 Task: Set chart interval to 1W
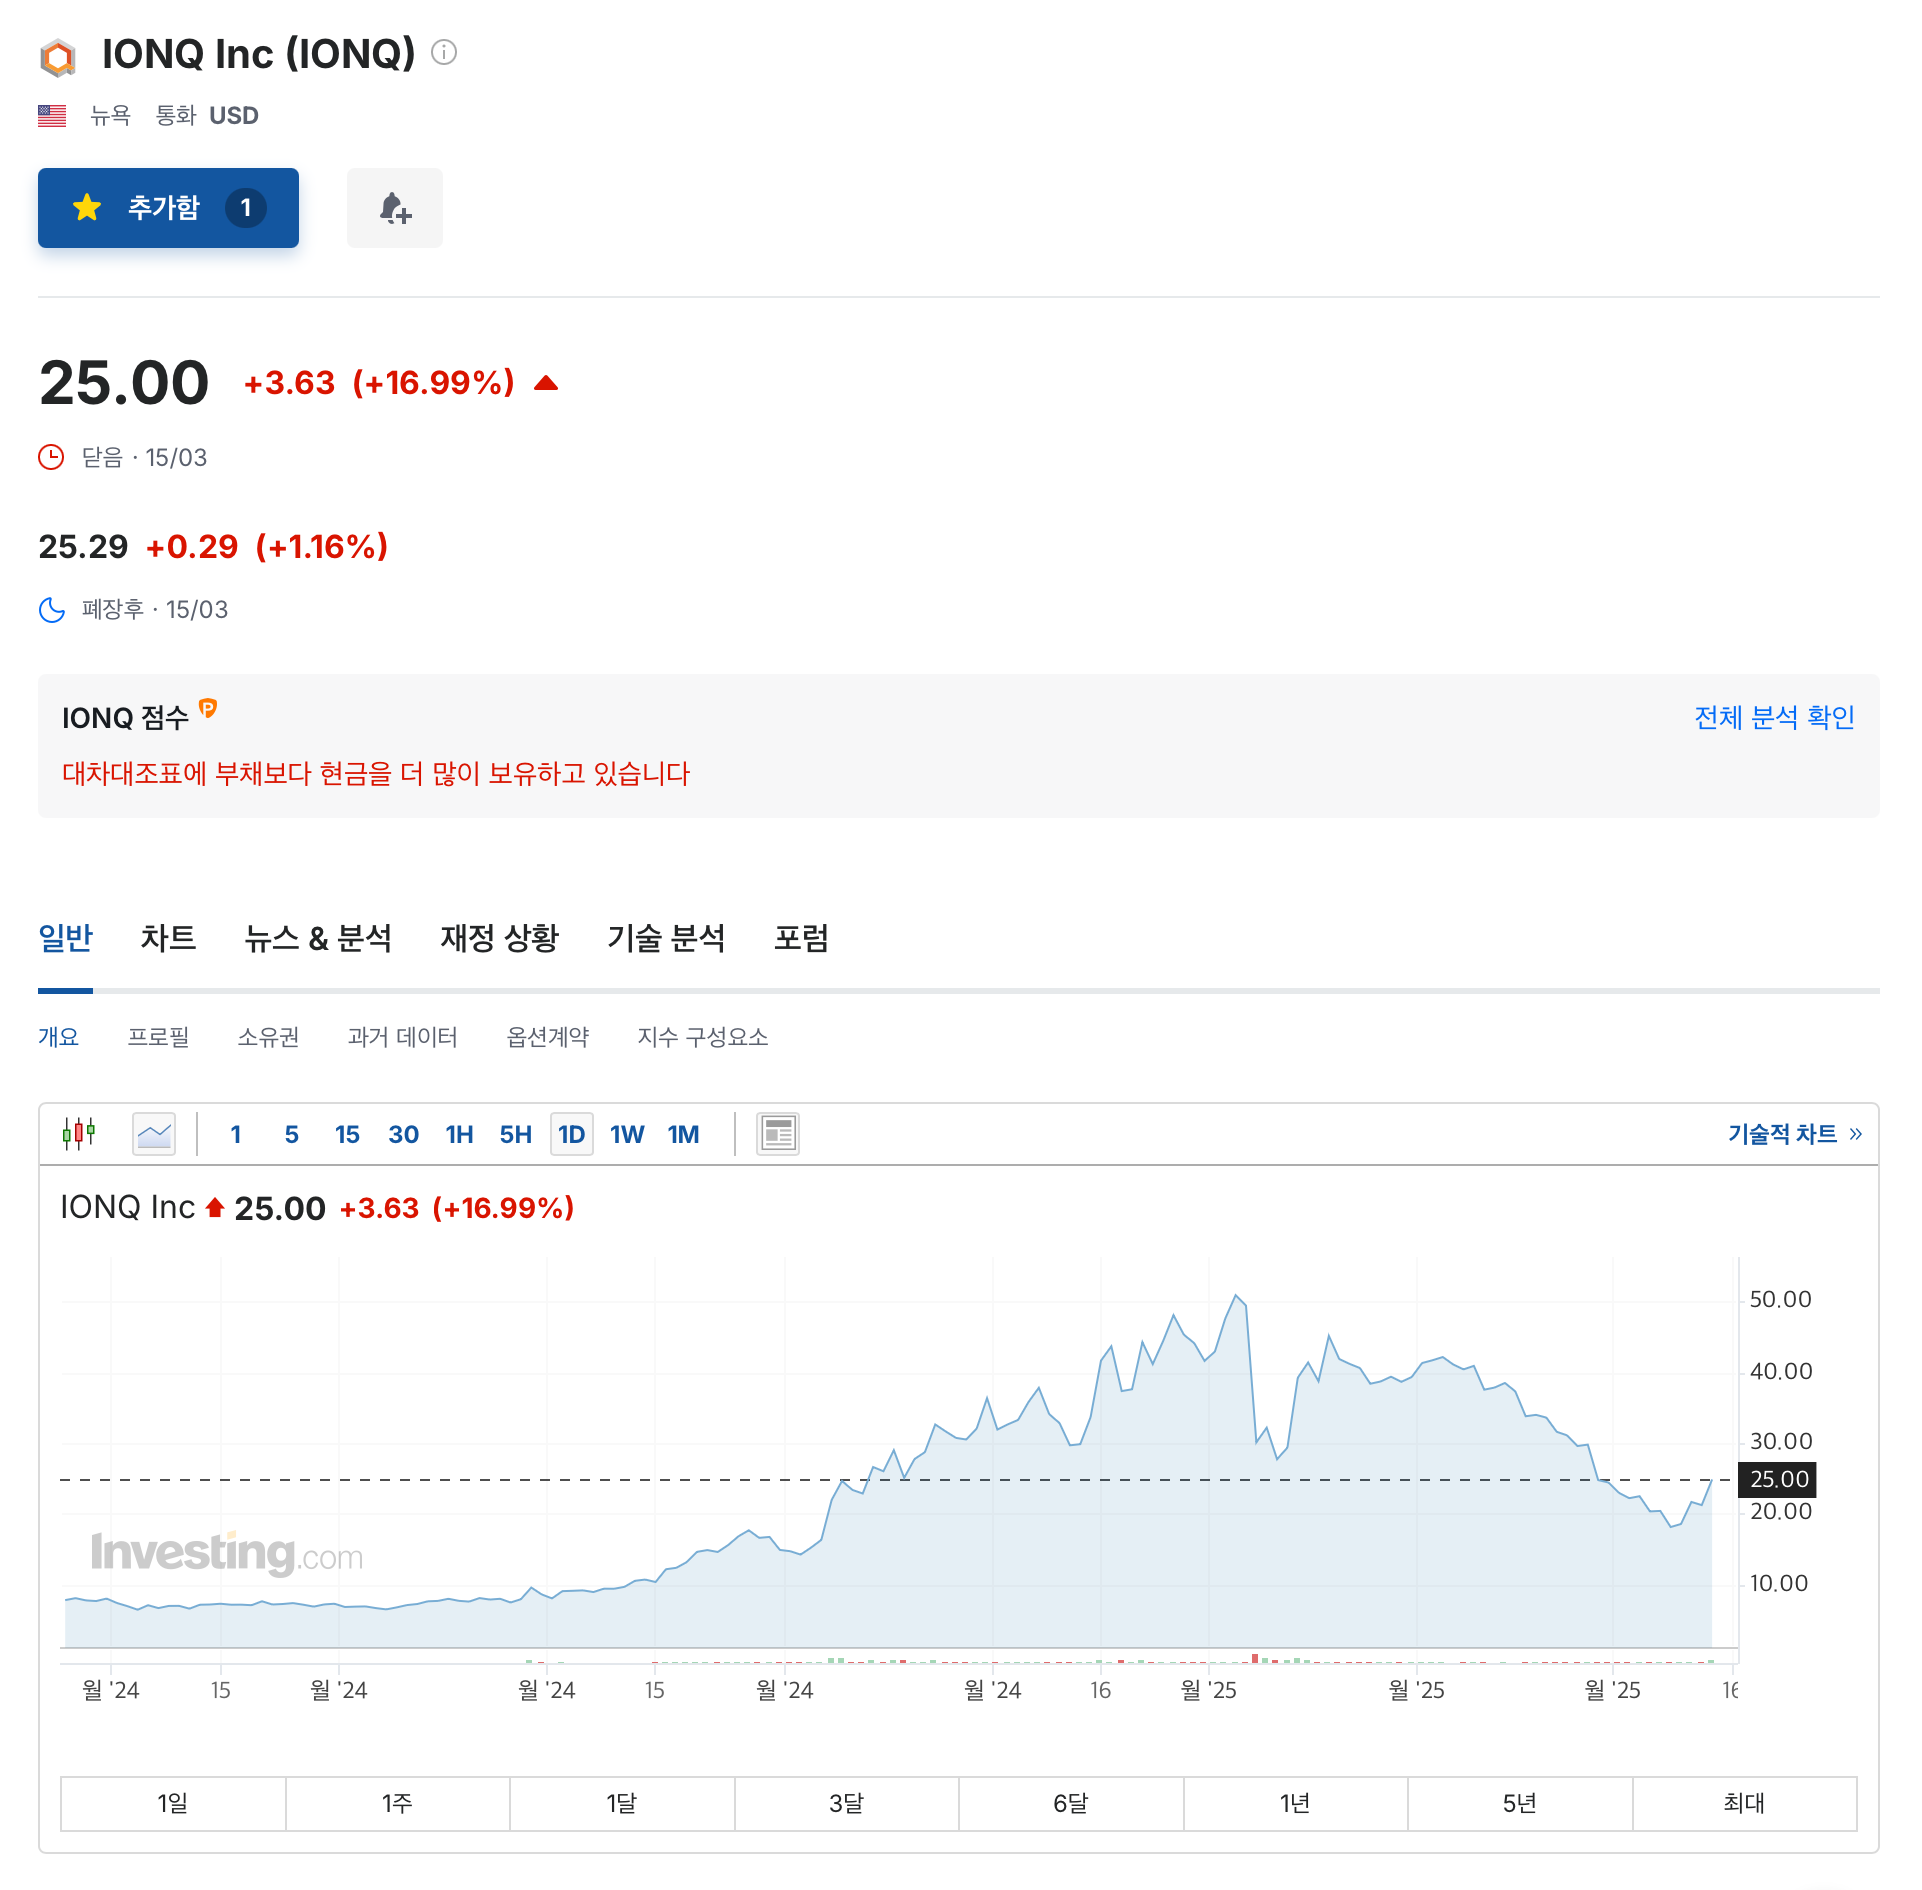click(x=627, y=1135)
